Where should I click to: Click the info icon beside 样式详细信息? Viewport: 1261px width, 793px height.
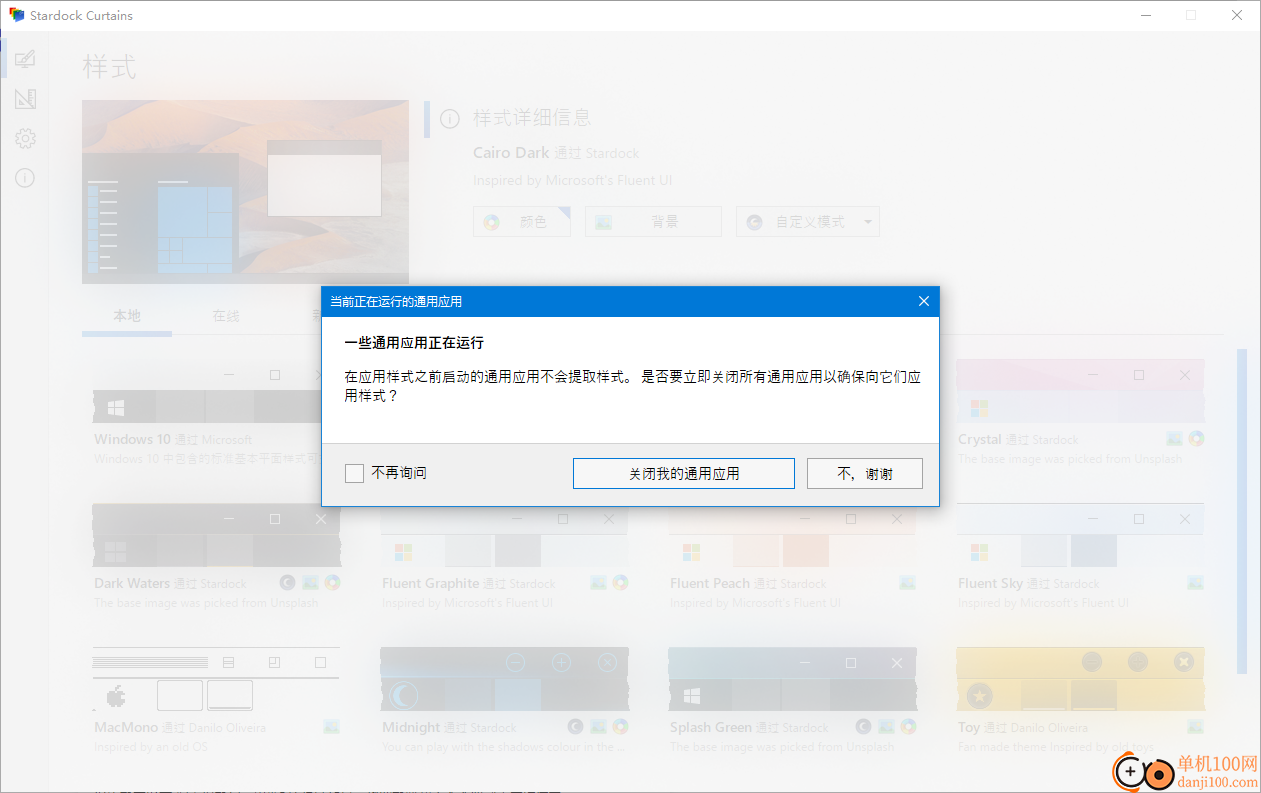coord(450,119)
